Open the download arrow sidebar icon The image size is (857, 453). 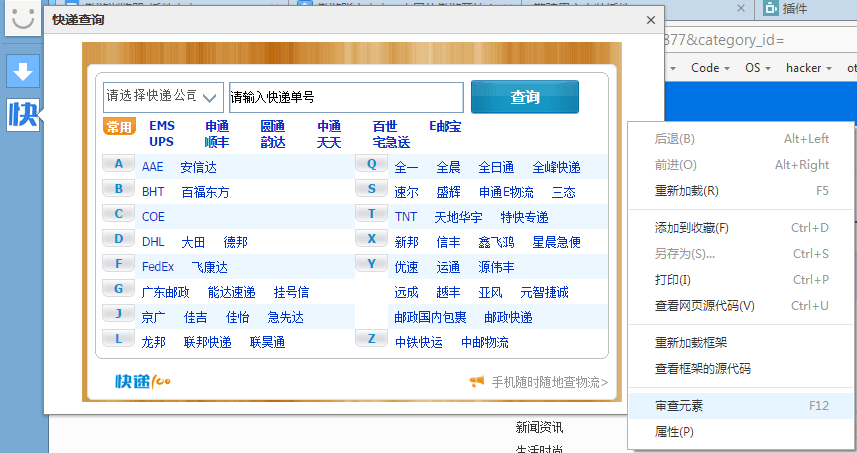(23, 71)
